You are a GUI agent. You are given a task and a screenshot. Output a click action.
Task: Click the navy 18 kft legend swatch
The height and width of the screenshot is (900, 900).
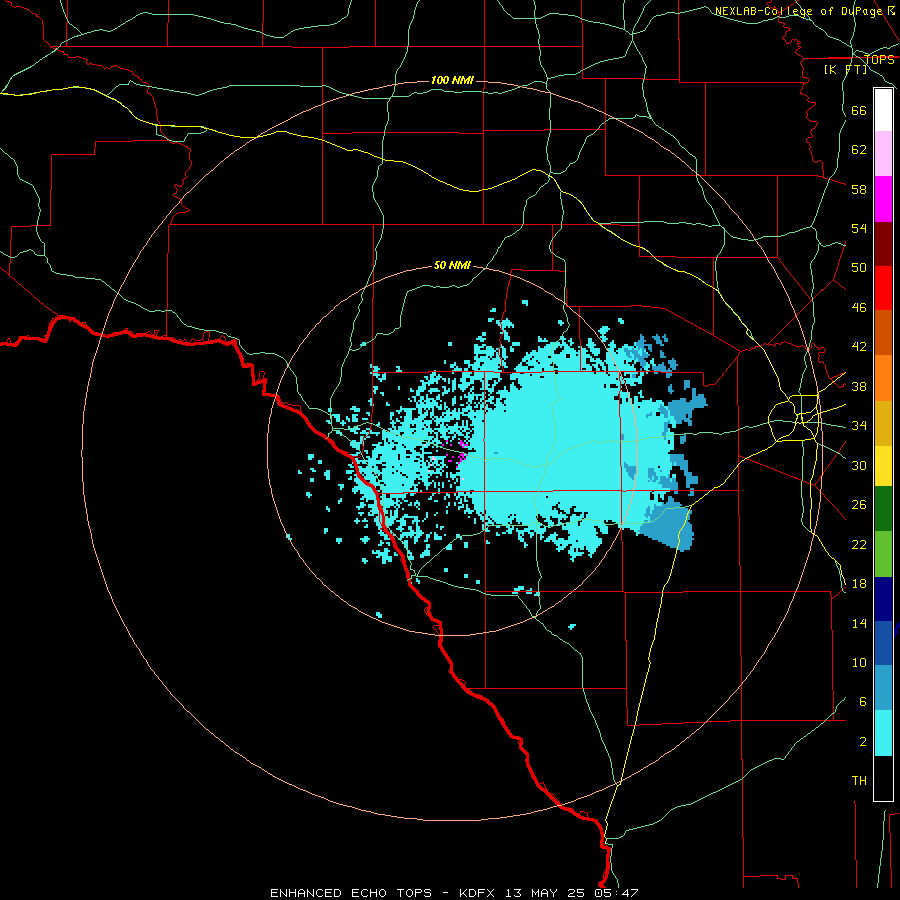pyautogui.click(x=883, y=599)
